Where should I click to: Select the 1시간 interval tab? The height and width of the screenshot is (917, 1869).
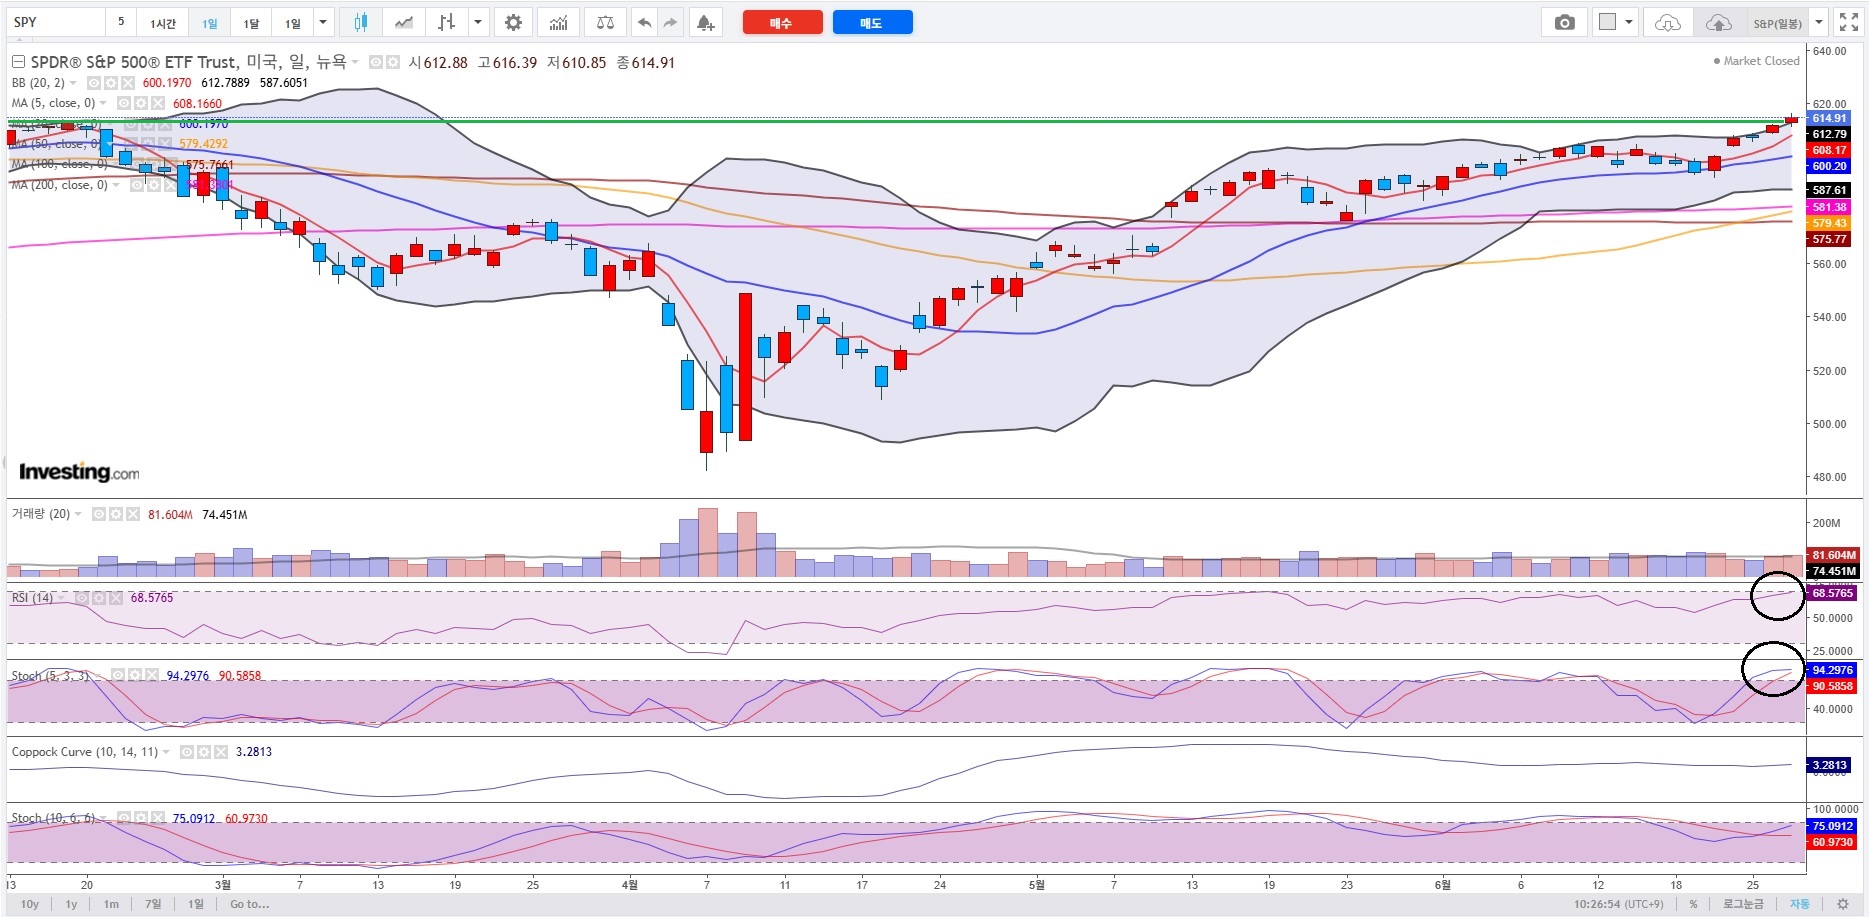163,22
